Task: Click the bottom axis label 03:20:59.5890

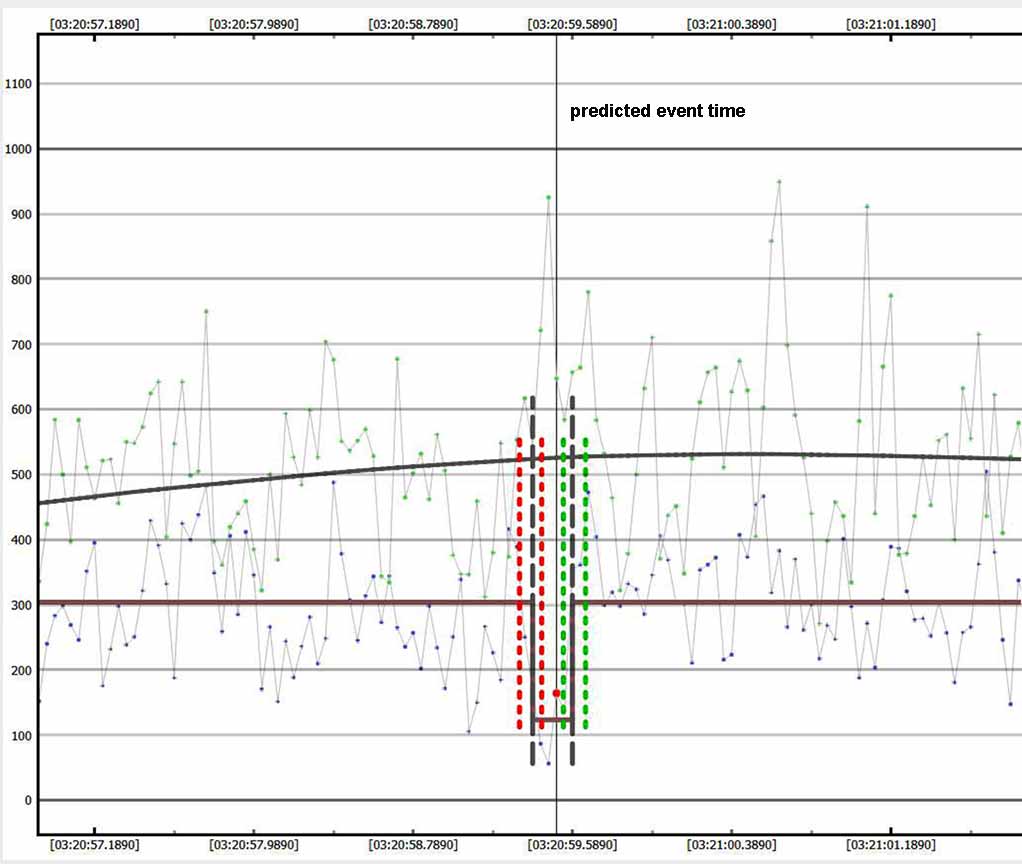Action: click(572, 844)
